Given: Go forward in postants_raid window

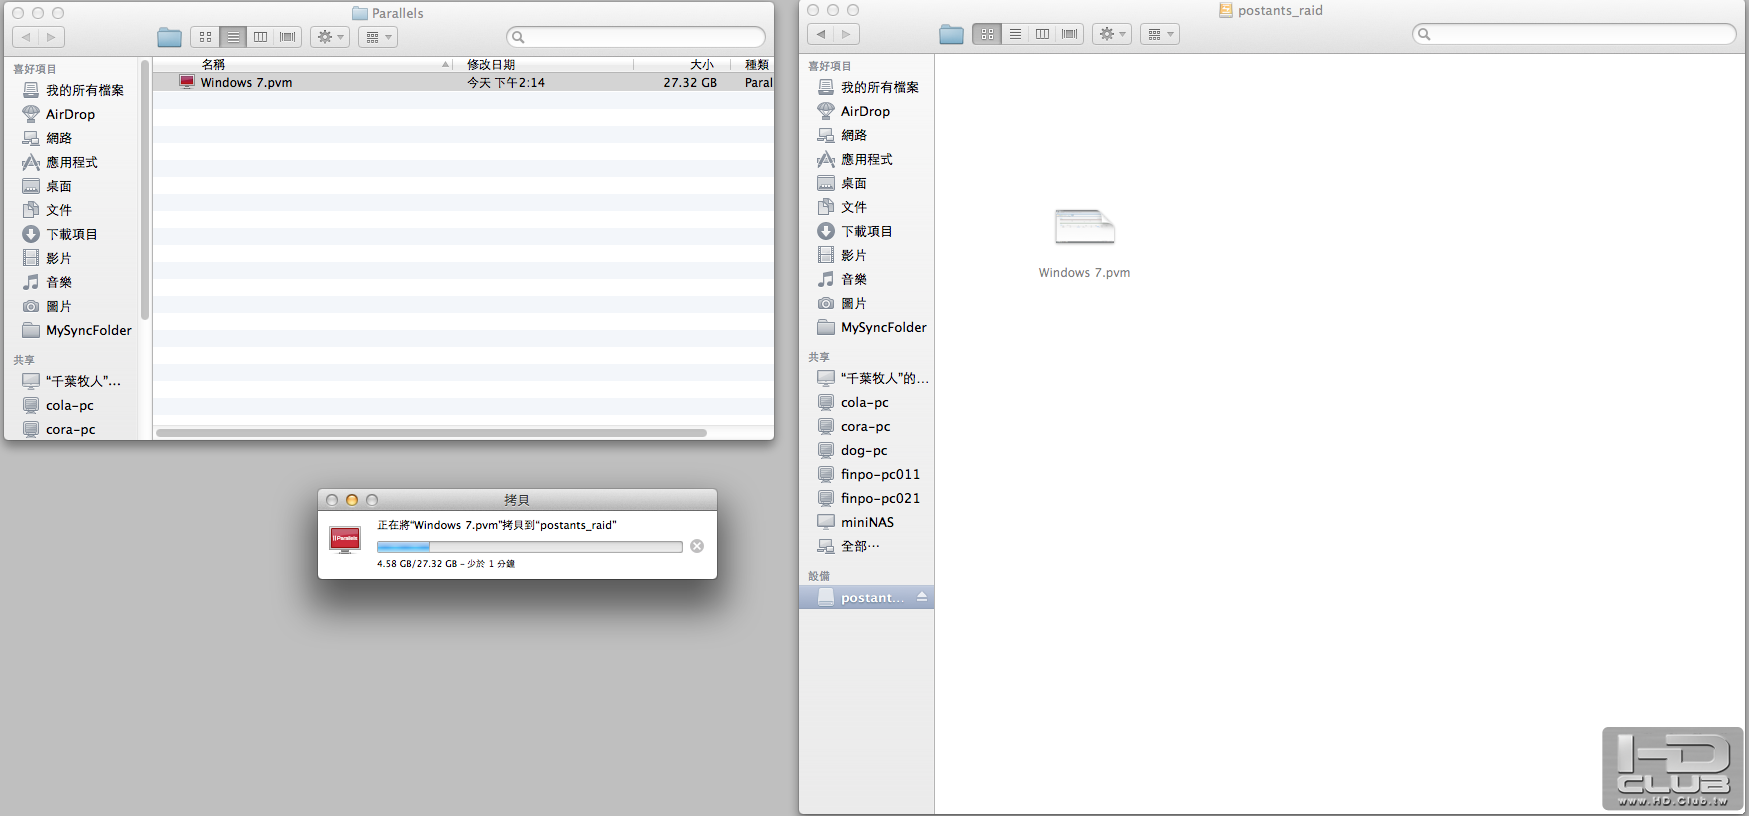Looking at the screenshot, I should pyautogui.click(x=847, y=34).
